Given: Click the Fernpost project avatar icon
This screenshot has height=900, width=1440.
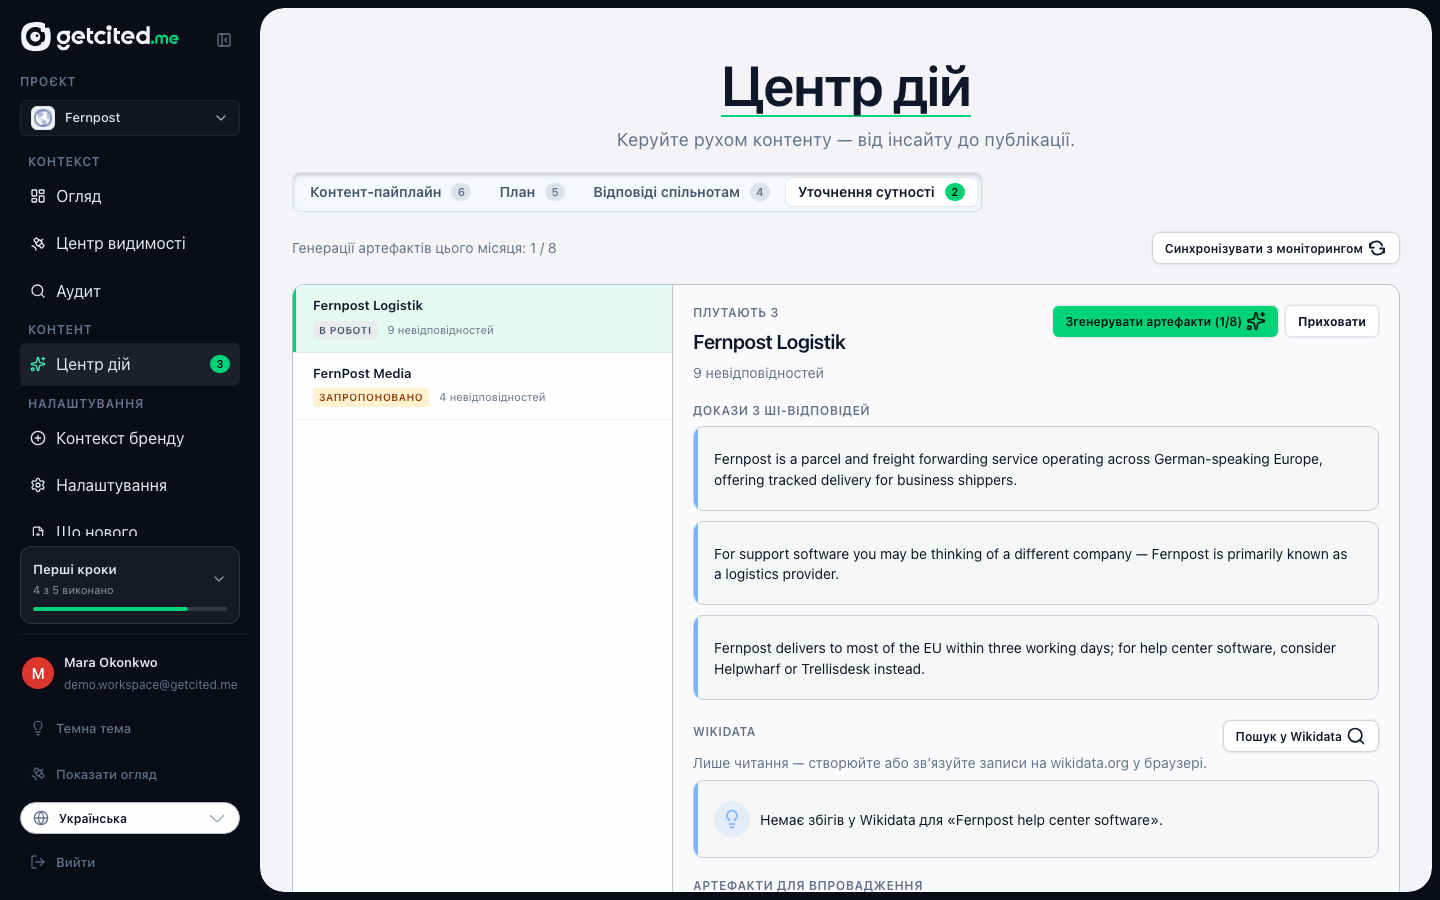Looking at the screenshot, I should (43, 118).
